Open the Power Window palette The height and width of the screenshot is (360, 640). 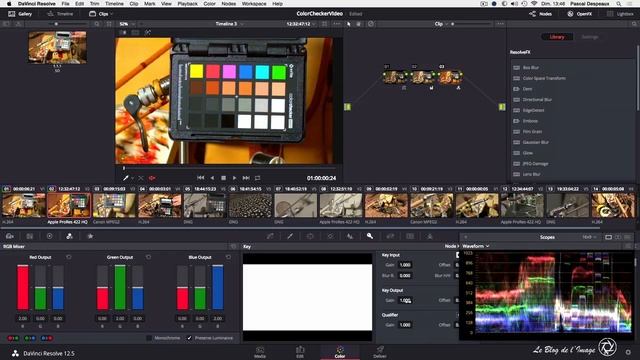click(x=310, y=236)
